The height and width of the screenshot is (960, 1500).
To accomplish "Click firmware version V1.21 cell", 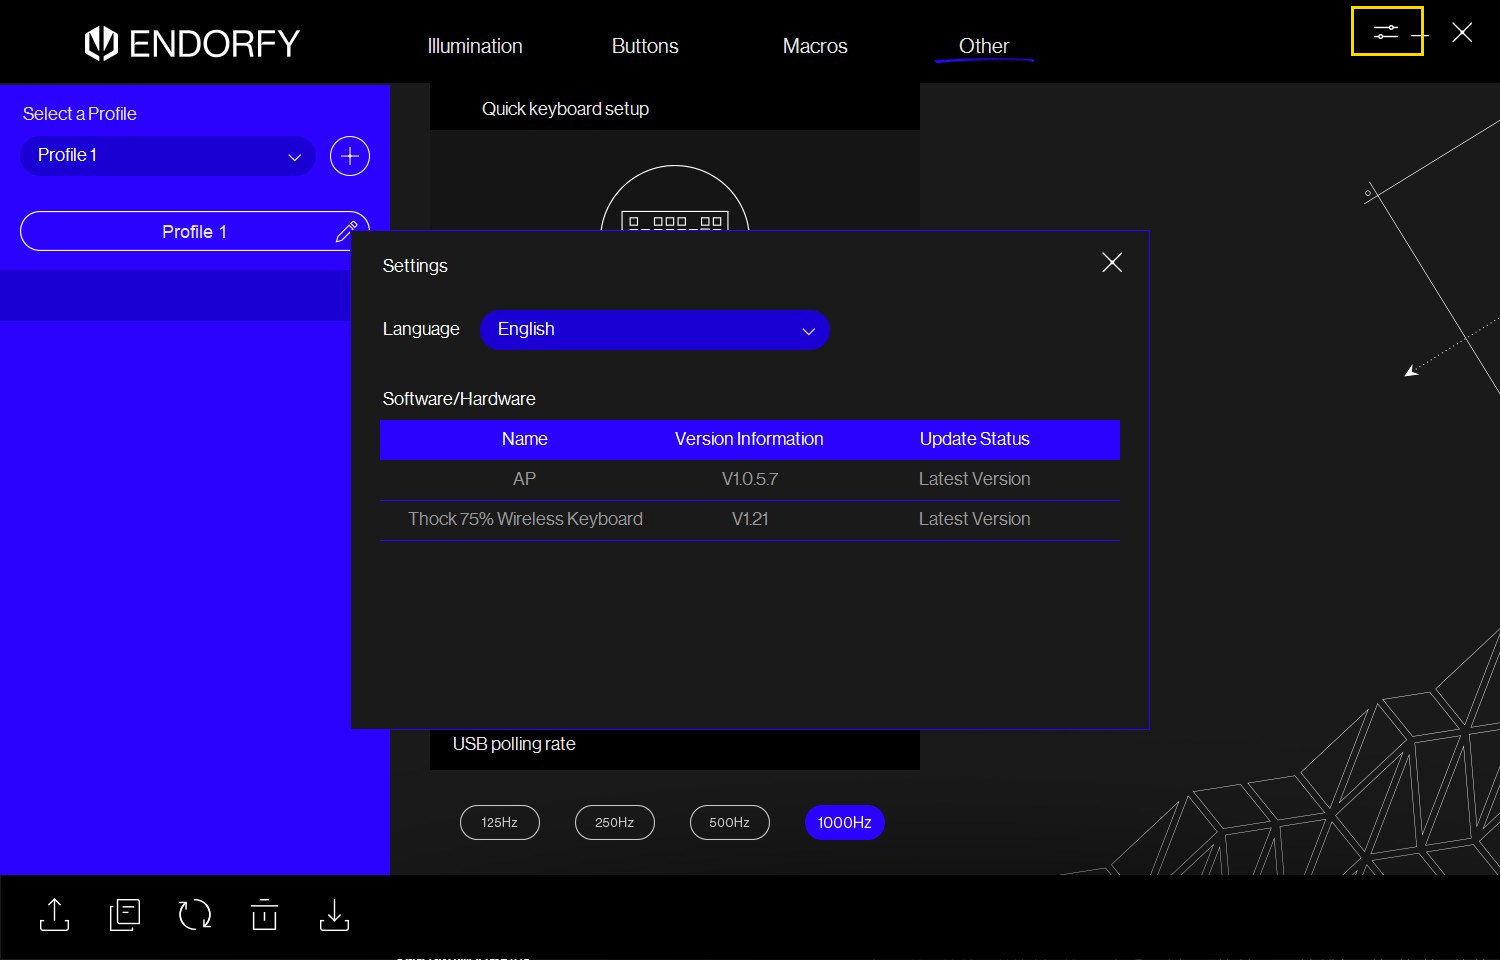I will (x=750, y=519).
